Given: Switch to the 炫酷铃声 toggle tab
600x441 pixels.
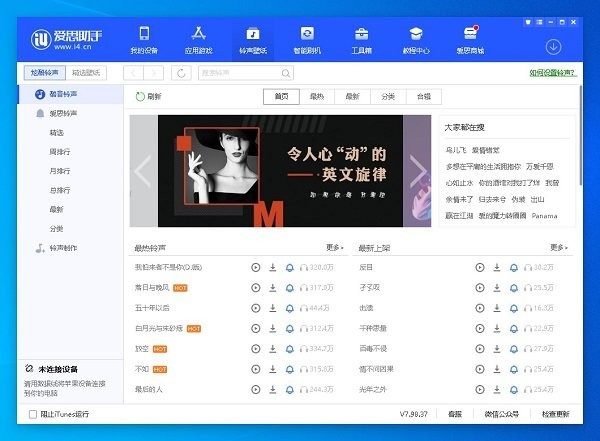Looking at the screenshot, I should [x=45, y=73].
